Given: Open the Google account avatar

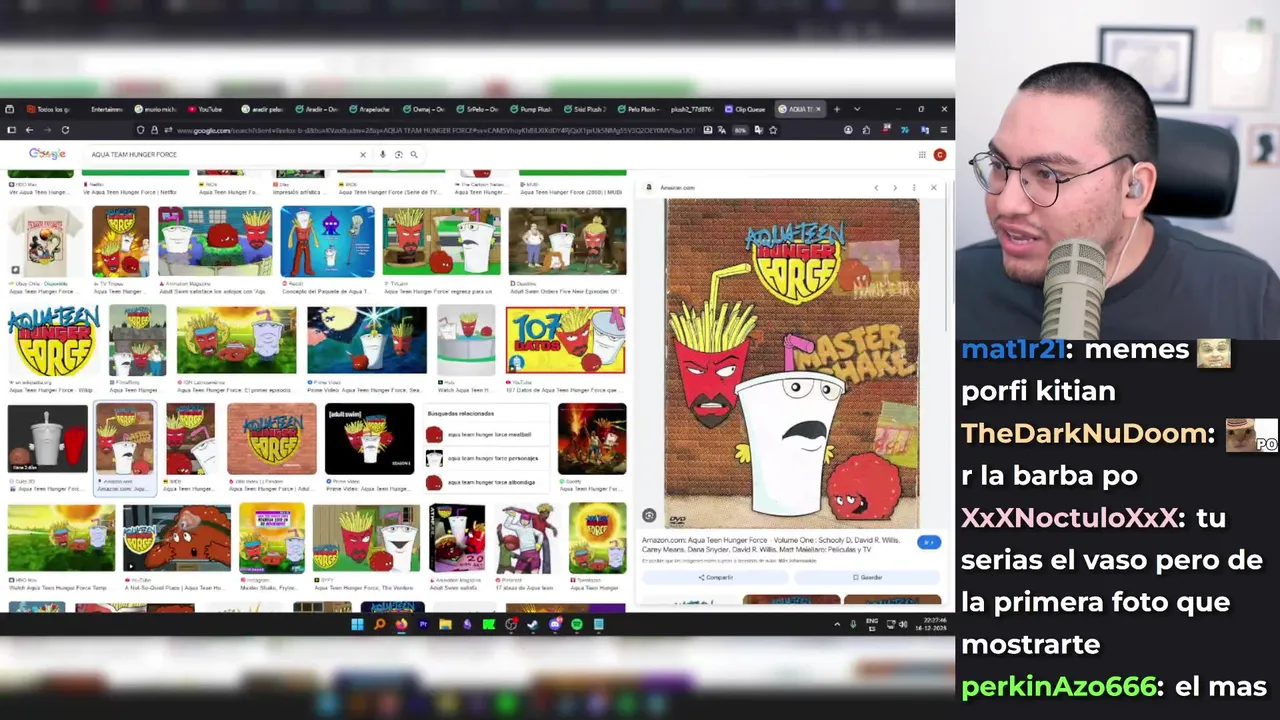Looking at the screenshot, I should pyautogui.click(x=940, y=155).
